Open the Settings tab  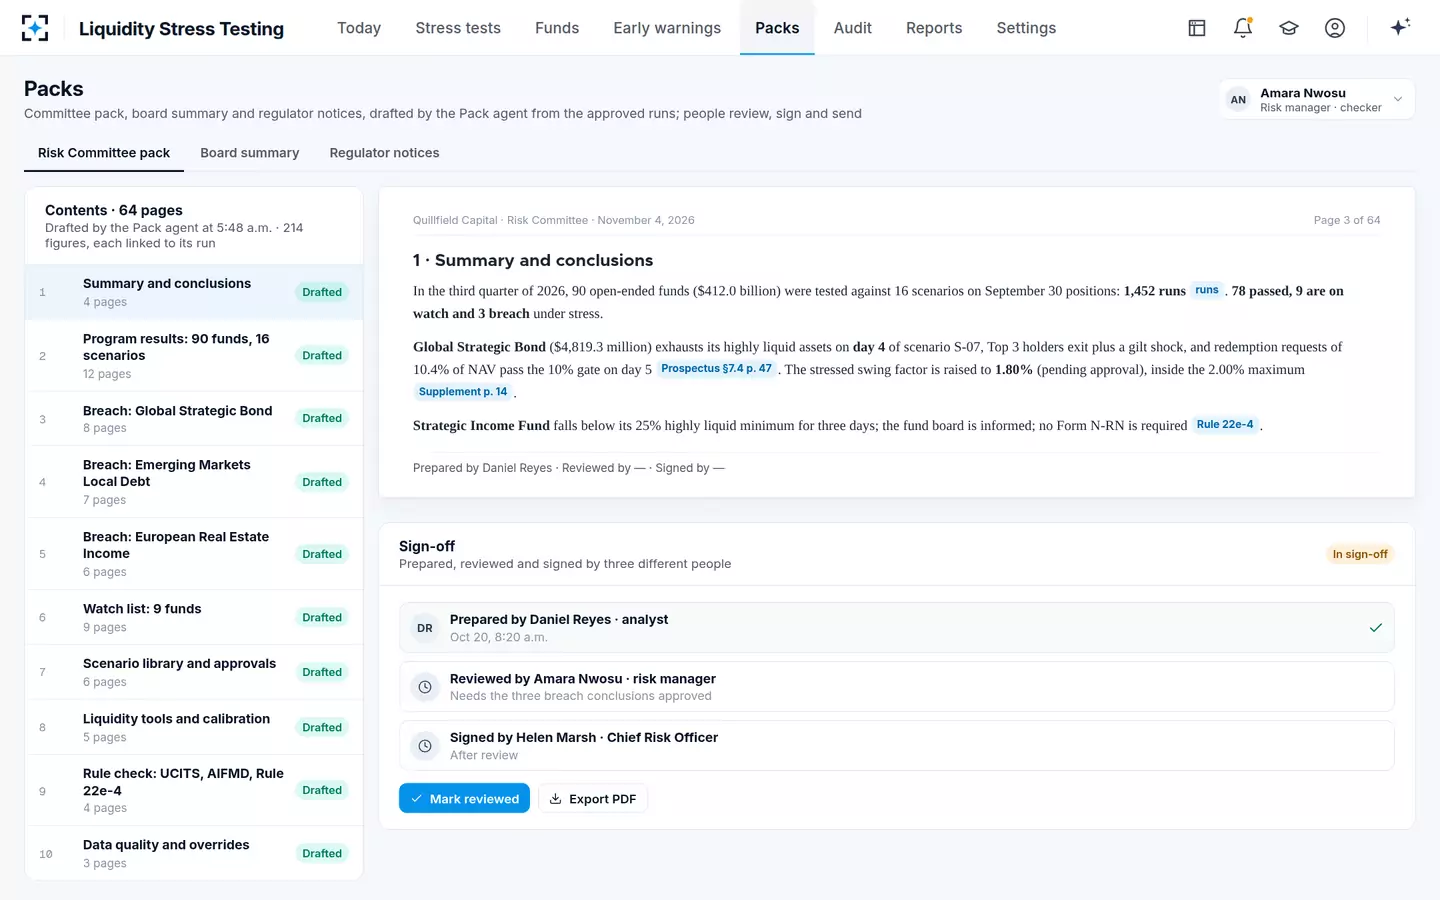1026,28
